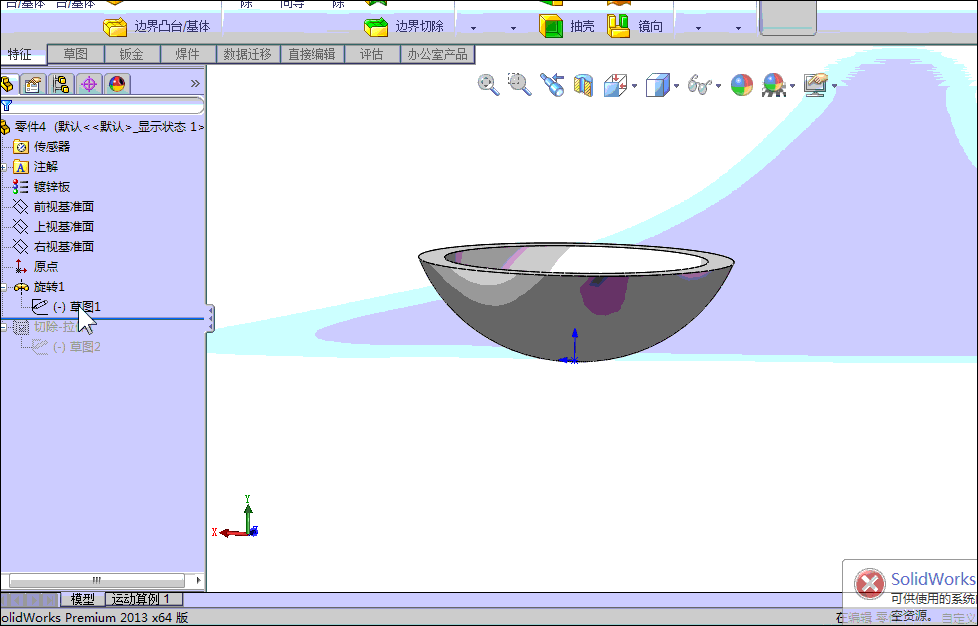Viewport: 978px width, 626px height.
Task: Open Edit Appearance via the color sphere
Action: (742, 85)
